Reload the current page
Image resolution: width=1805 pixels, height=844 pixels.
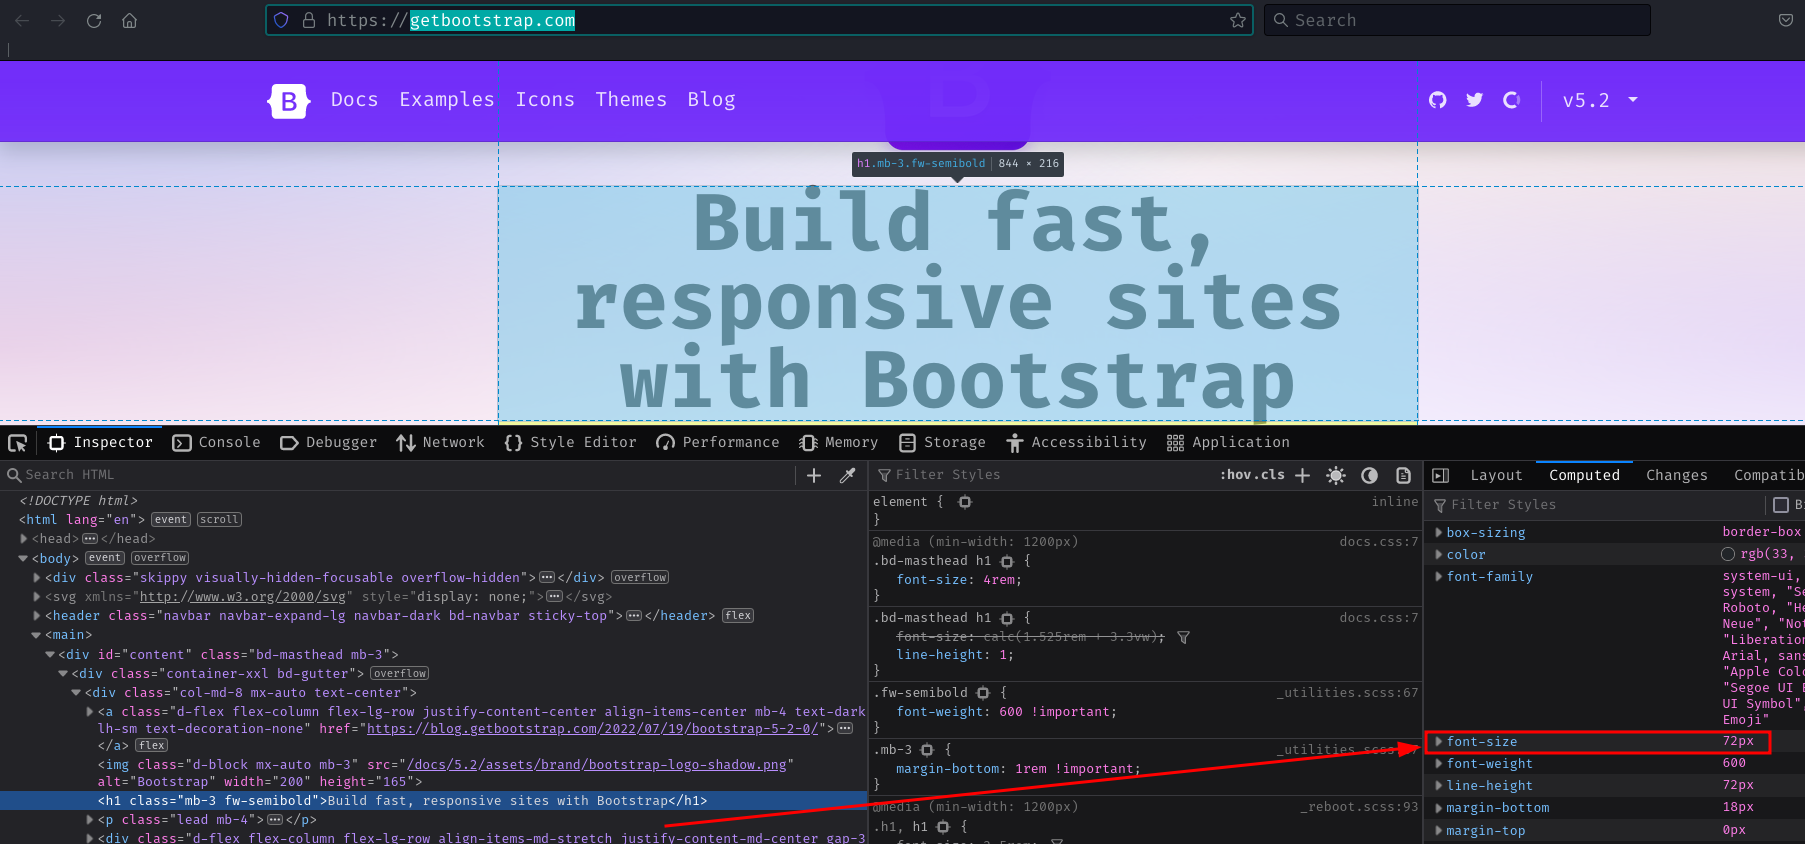94,20
